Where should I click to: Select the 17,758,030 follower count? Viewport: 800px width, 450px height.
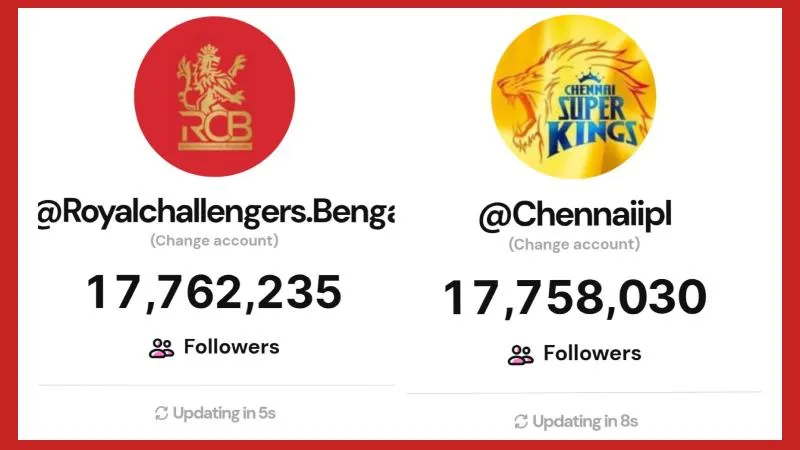click(x=575, y=298)
